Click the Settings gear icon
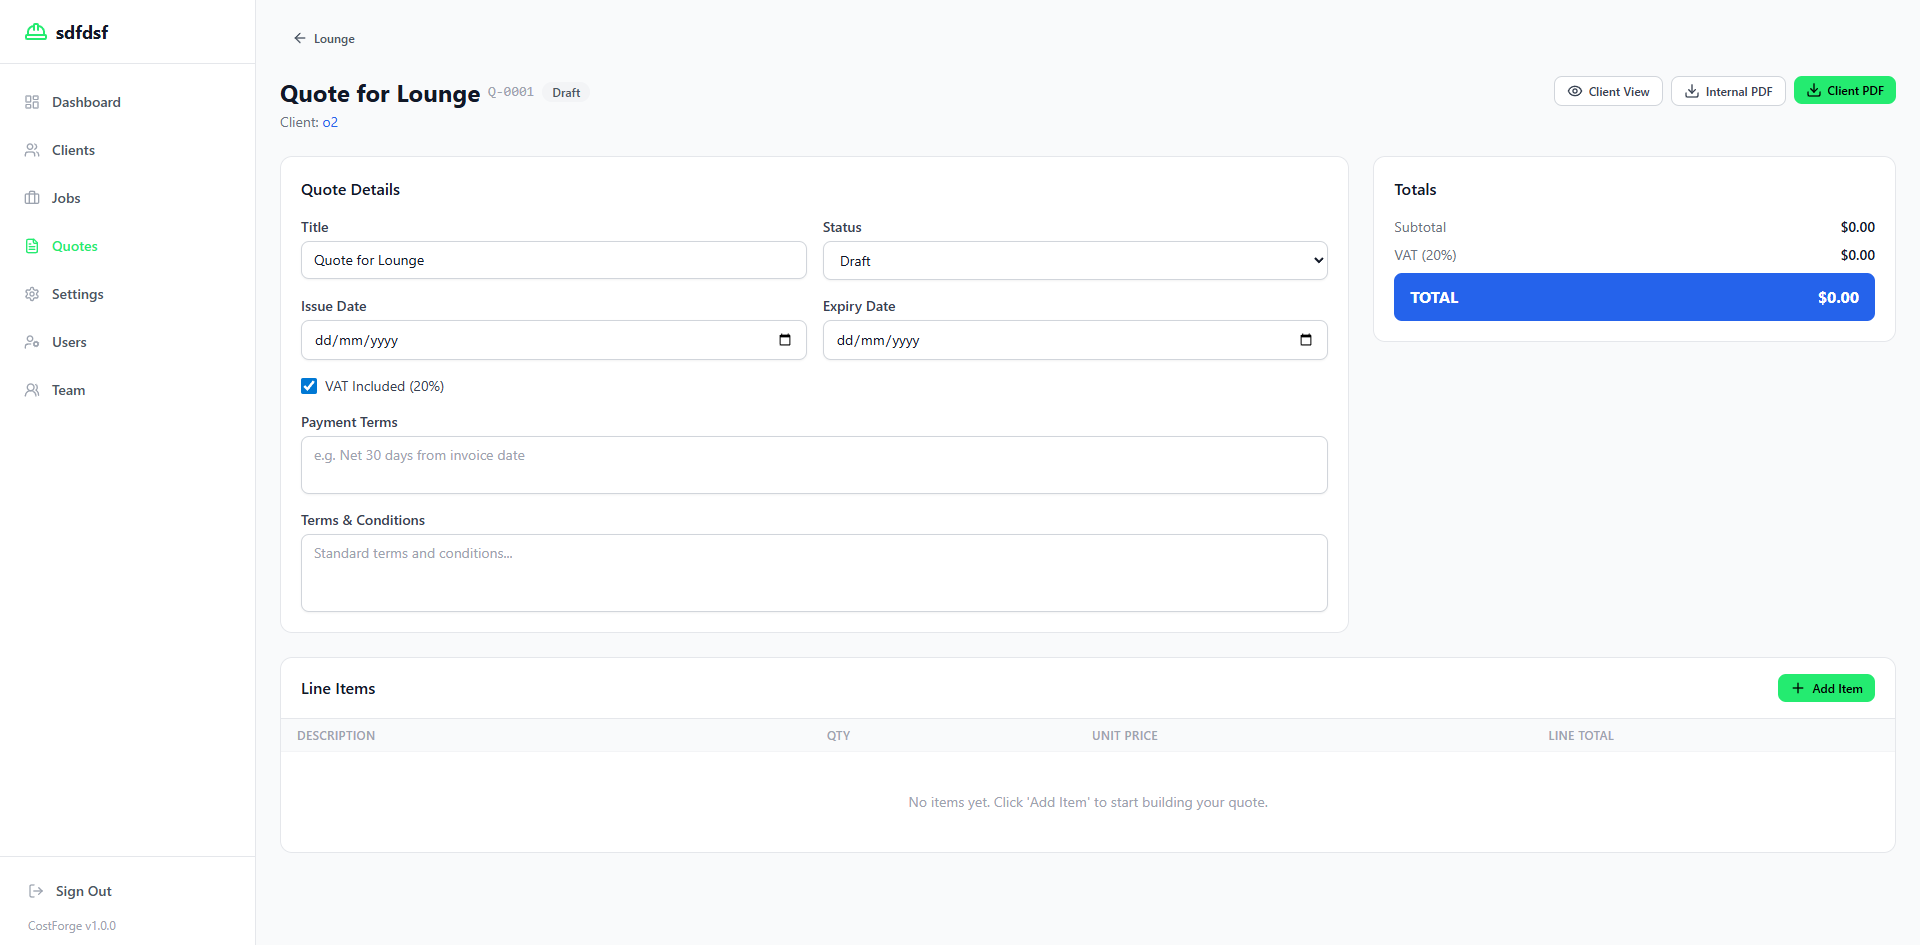The height and width of the screenshot is (945, 1920). (x=32, y=294)
